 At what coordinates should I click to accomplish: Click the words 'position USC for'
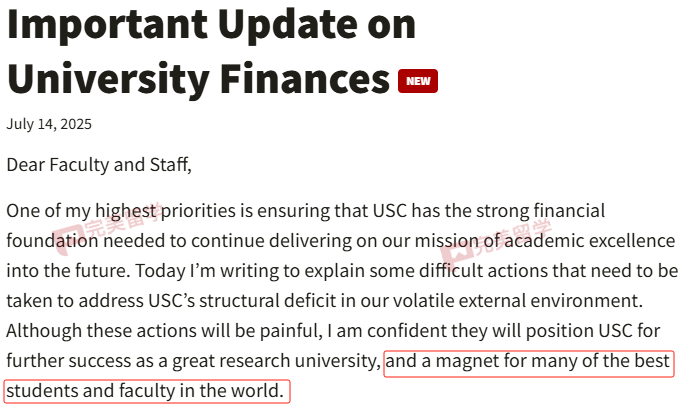(x=593, y=331)
